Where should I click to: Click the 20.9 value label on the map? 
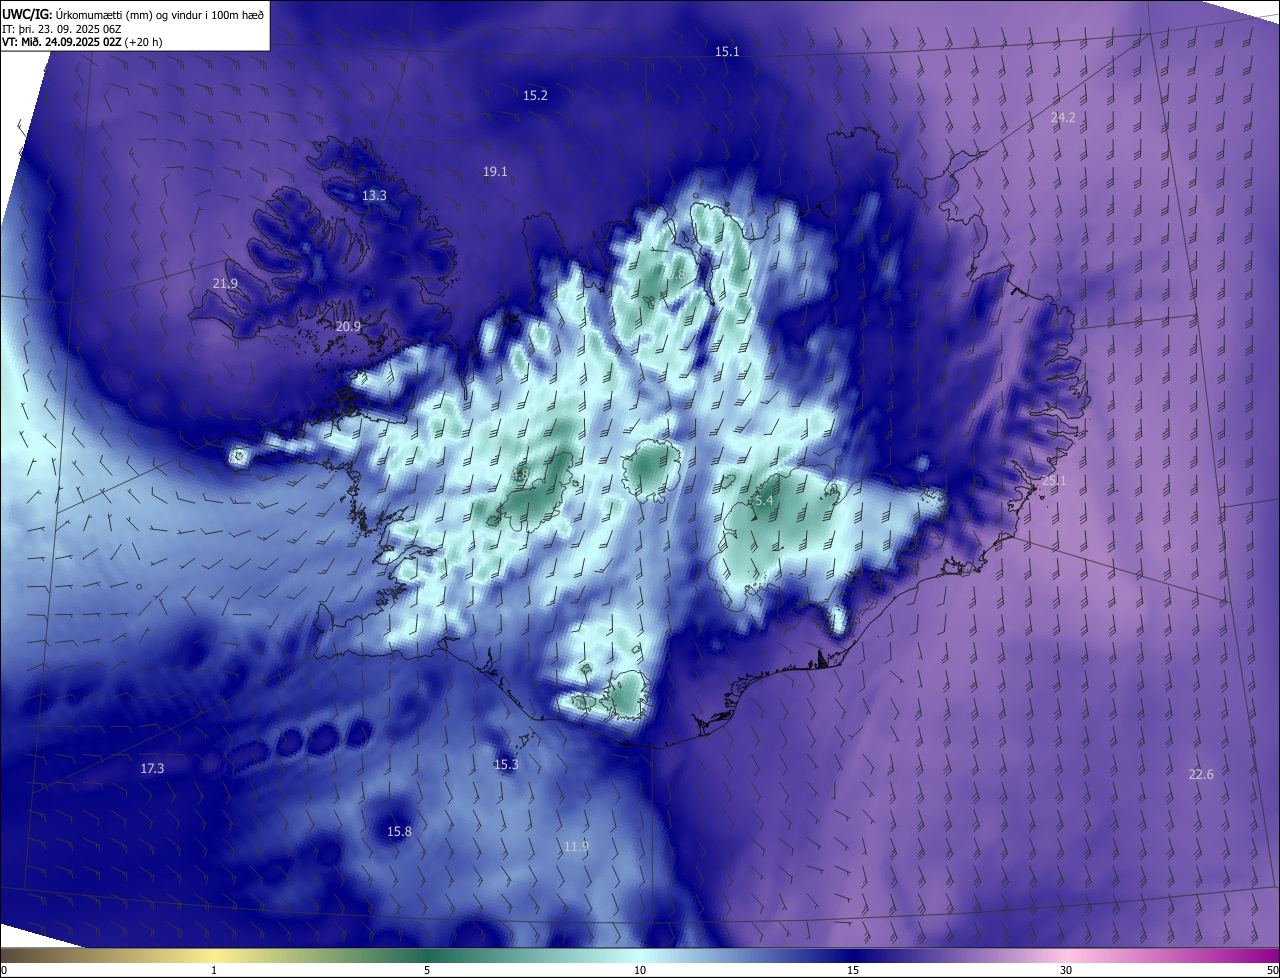pos(348,326)
